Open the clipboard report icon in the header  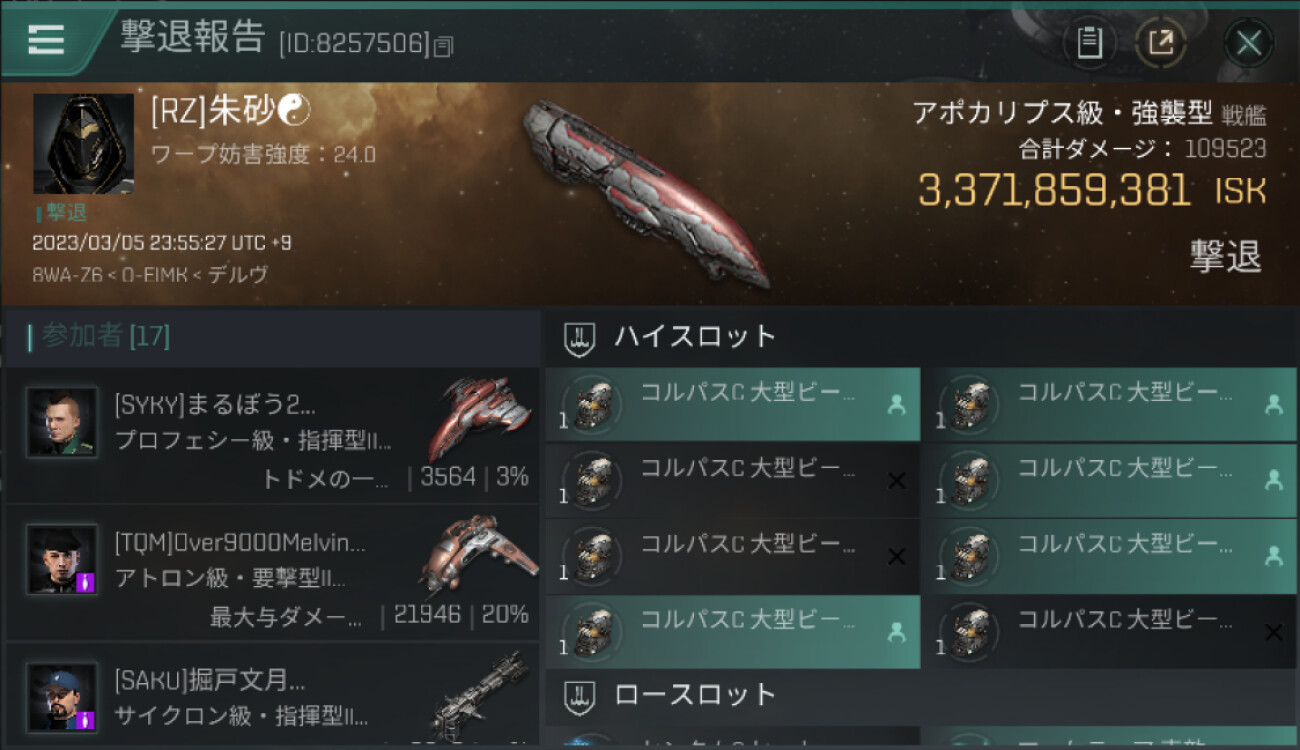point(1089,43)
